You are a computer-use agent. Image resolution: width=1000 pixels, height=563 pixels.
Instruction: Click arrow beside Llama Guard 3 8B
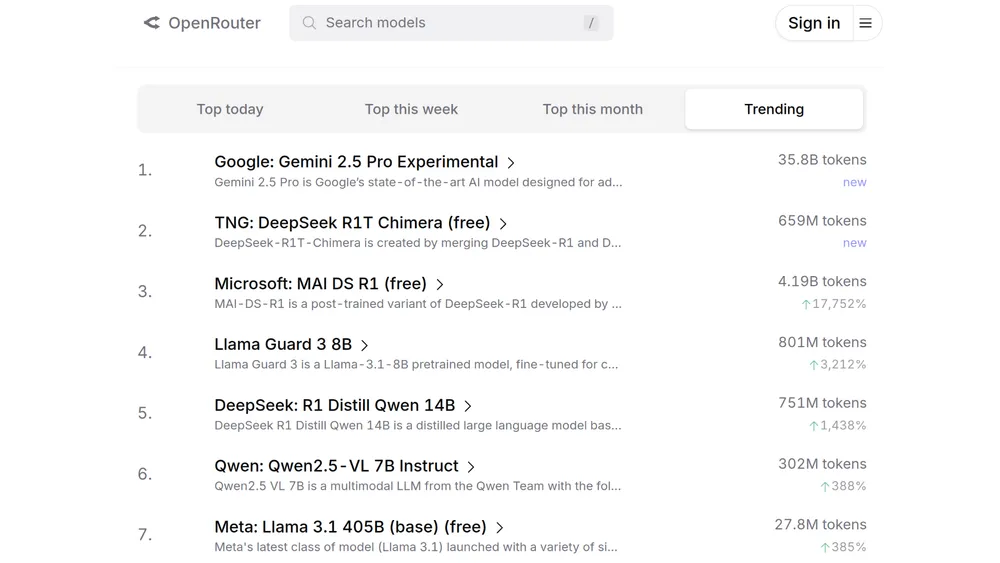[x=365, y=346]
